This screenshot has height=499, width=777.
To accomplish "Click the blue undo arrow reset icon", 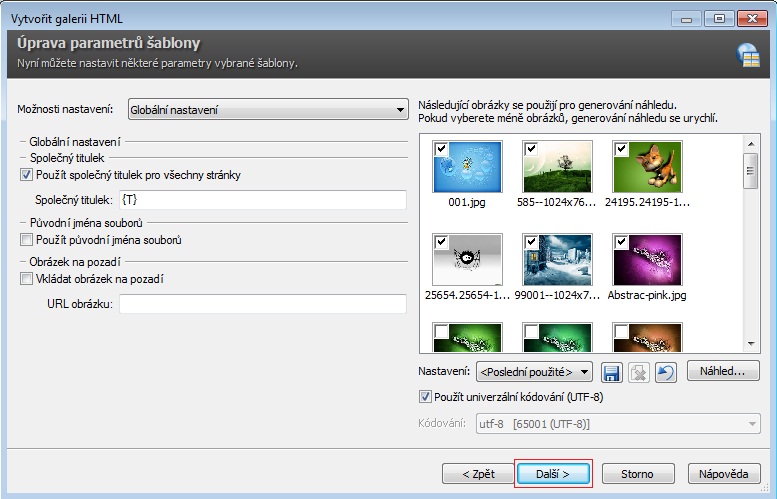I will 663,372.
